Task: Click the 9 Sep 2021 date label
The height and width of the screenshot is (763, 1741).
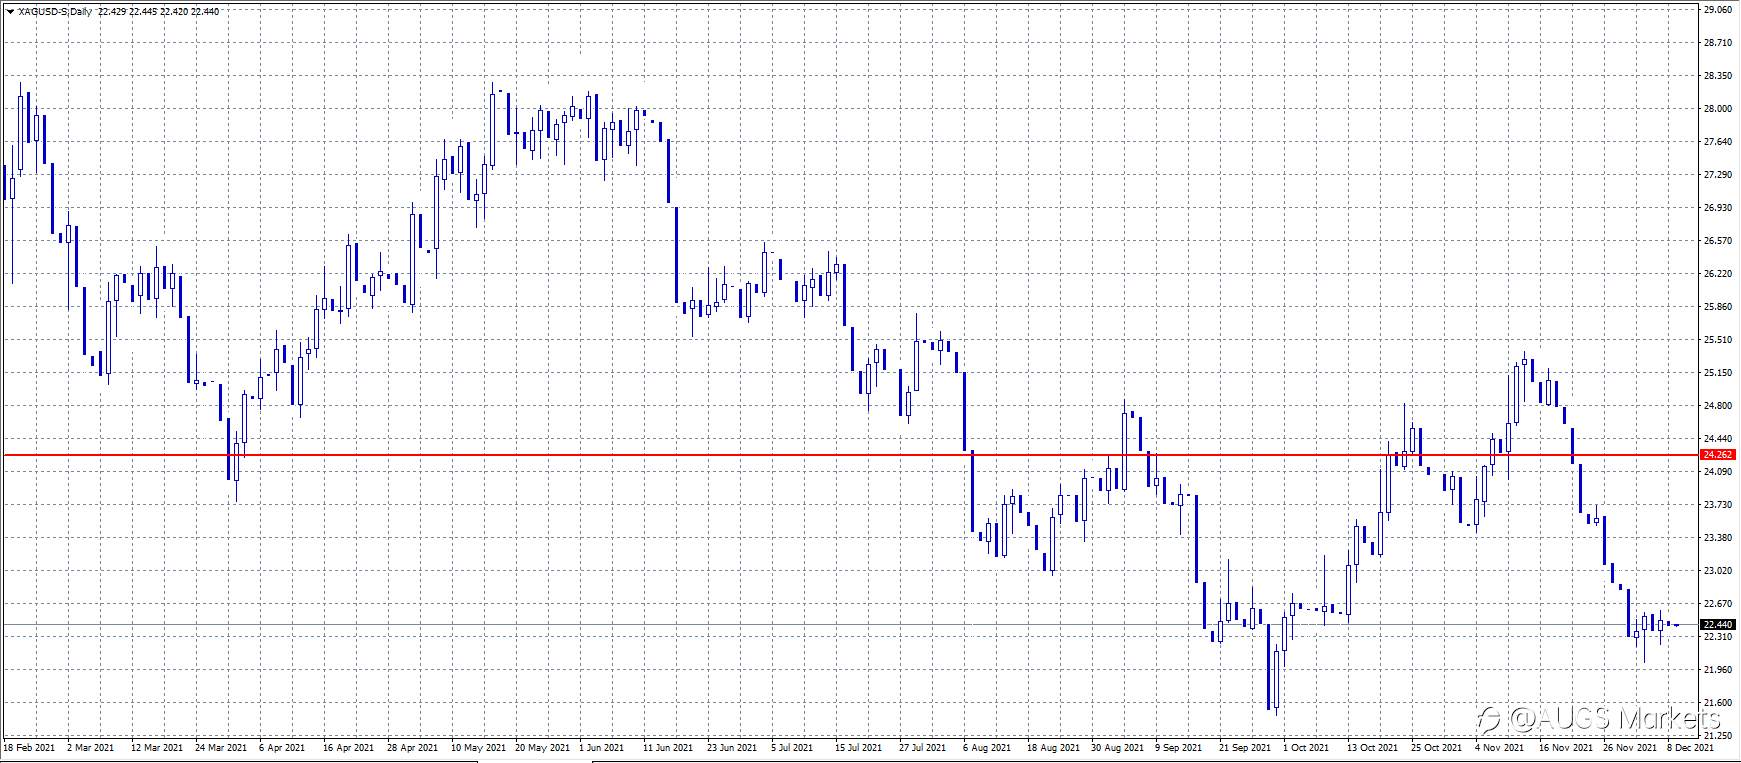Action: tap(1178, 747)
